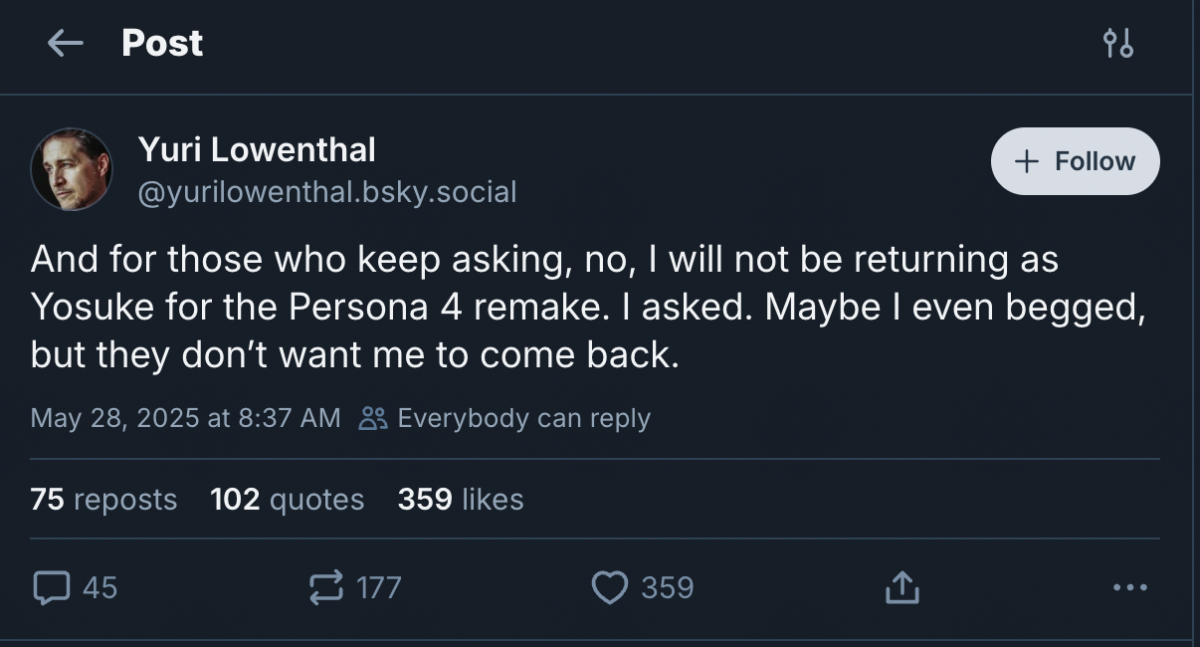The image size is (1200, 647).
Task: Click the speech bubble reply icon
Action: pyautogui.click(x=48, y=587)
